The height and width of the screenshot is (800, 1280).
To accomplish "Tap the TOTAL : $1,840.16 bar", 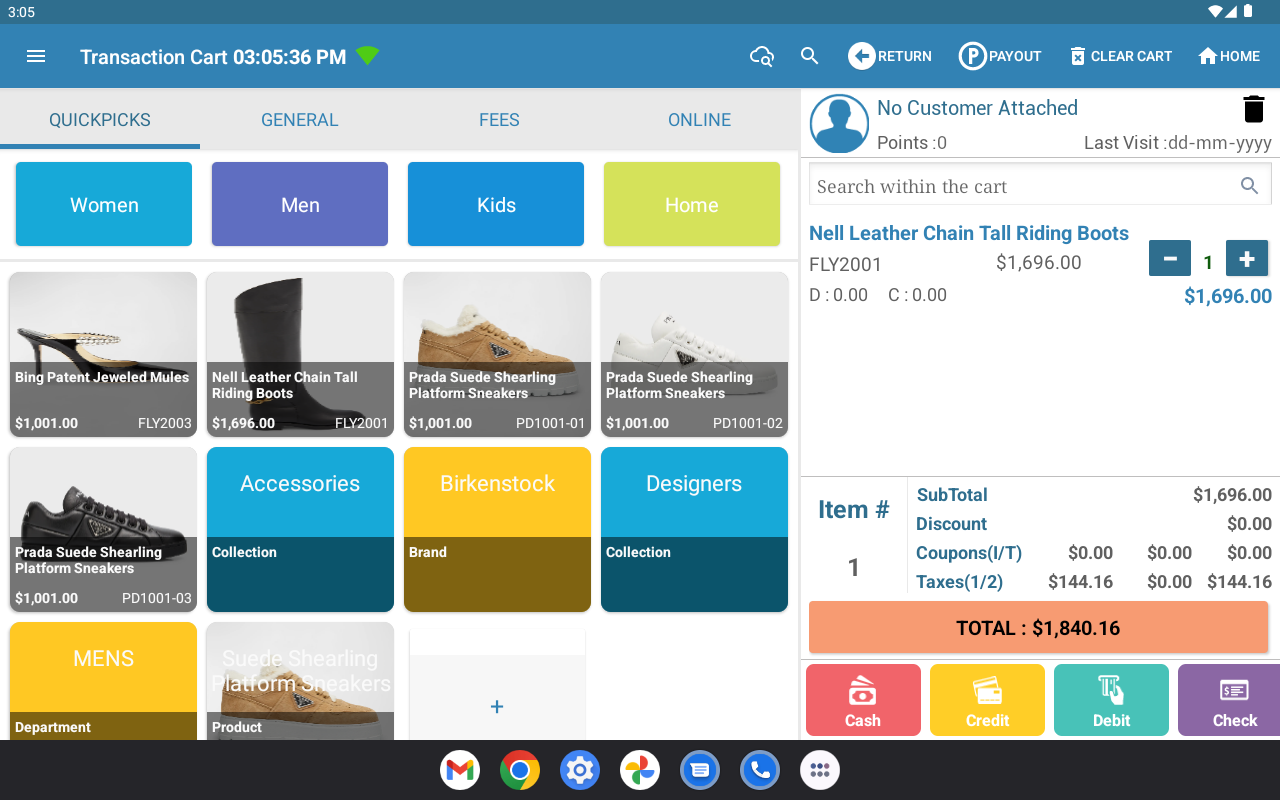I will coord(1038,628).
